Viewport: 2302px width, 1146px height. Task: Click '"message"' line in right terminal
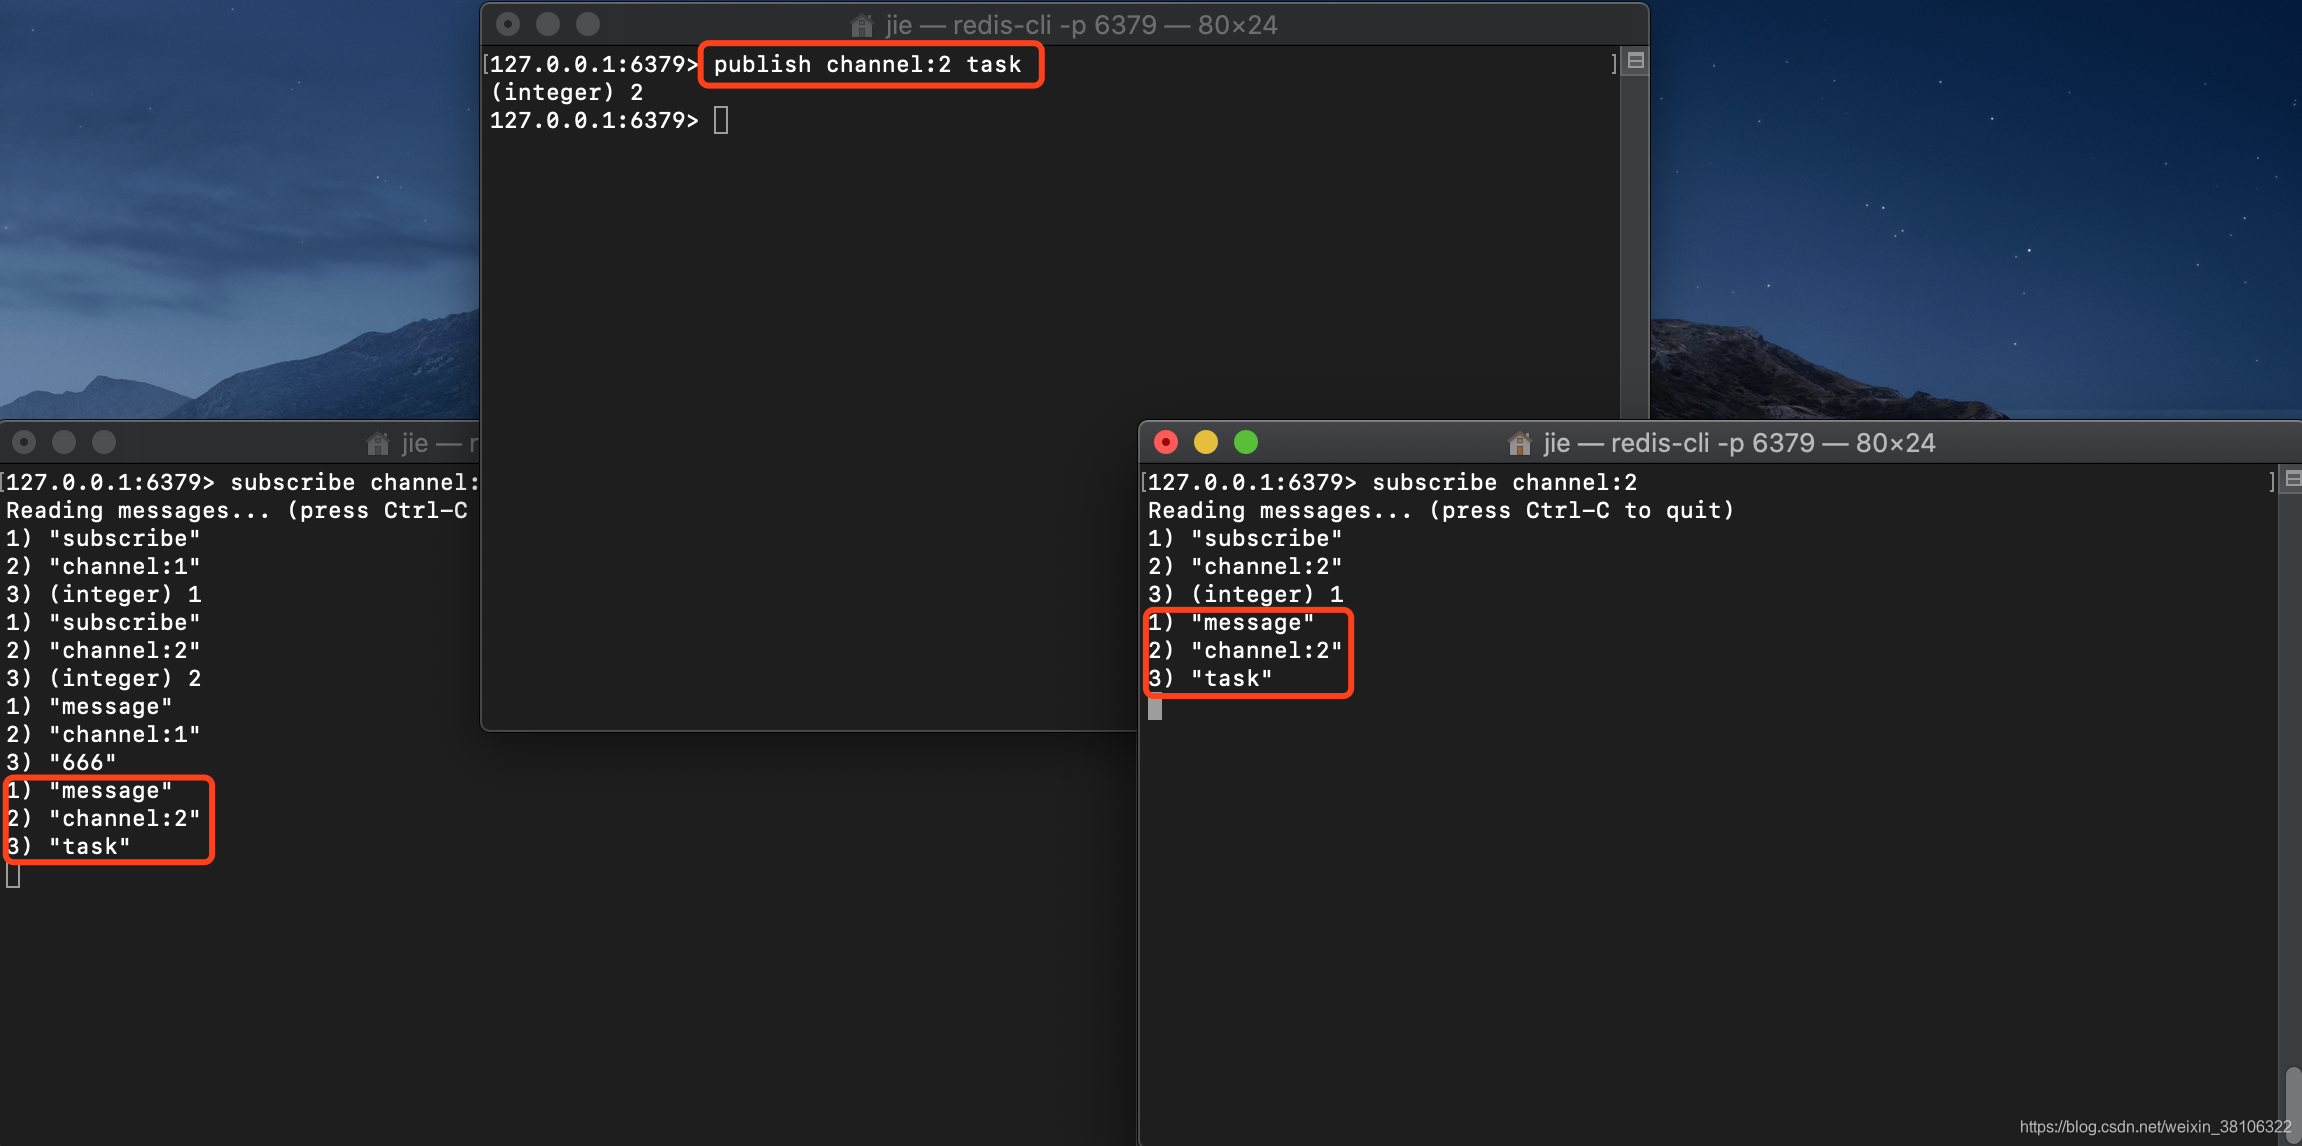click(x=1231, y=622)
